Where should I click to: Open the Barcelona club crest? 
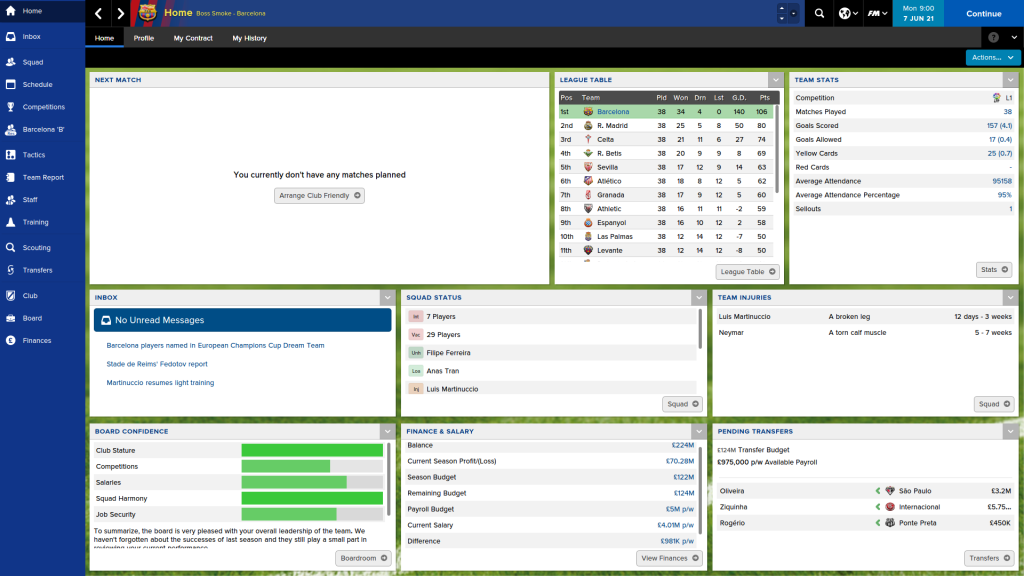point(148,13)
